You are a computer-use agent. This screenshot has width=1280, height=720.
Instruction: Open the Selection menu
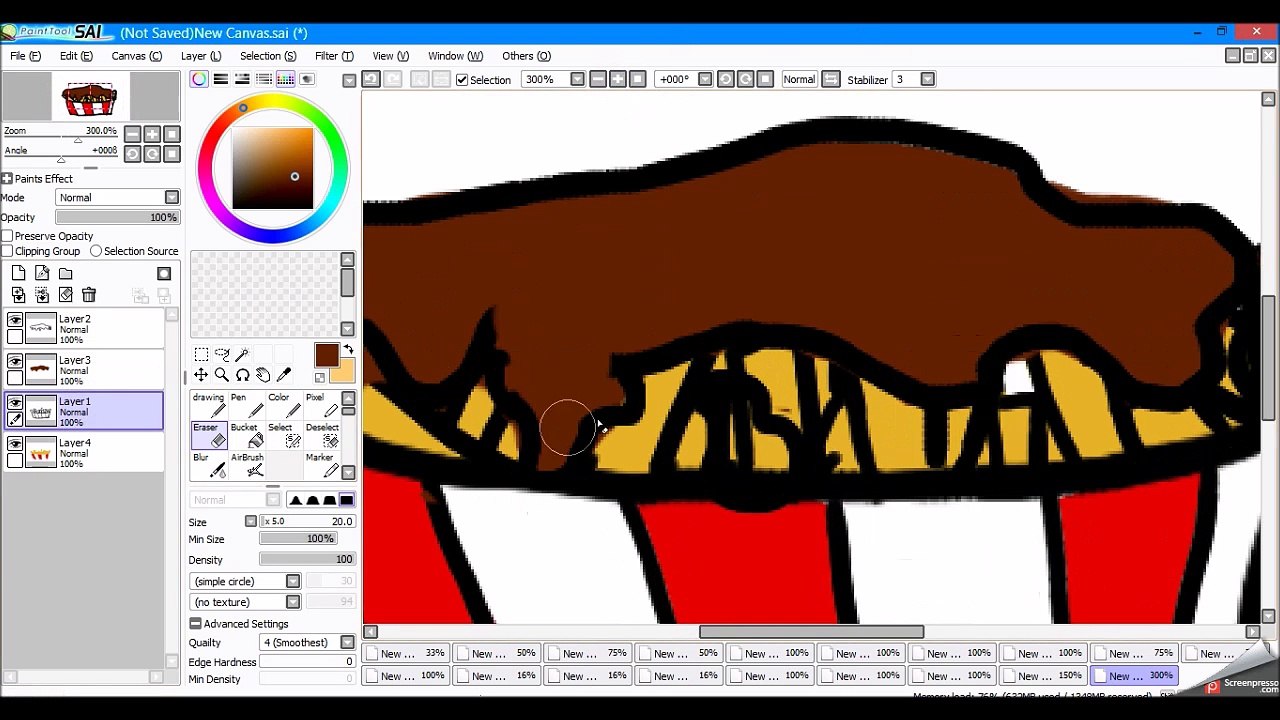[268, 56]
